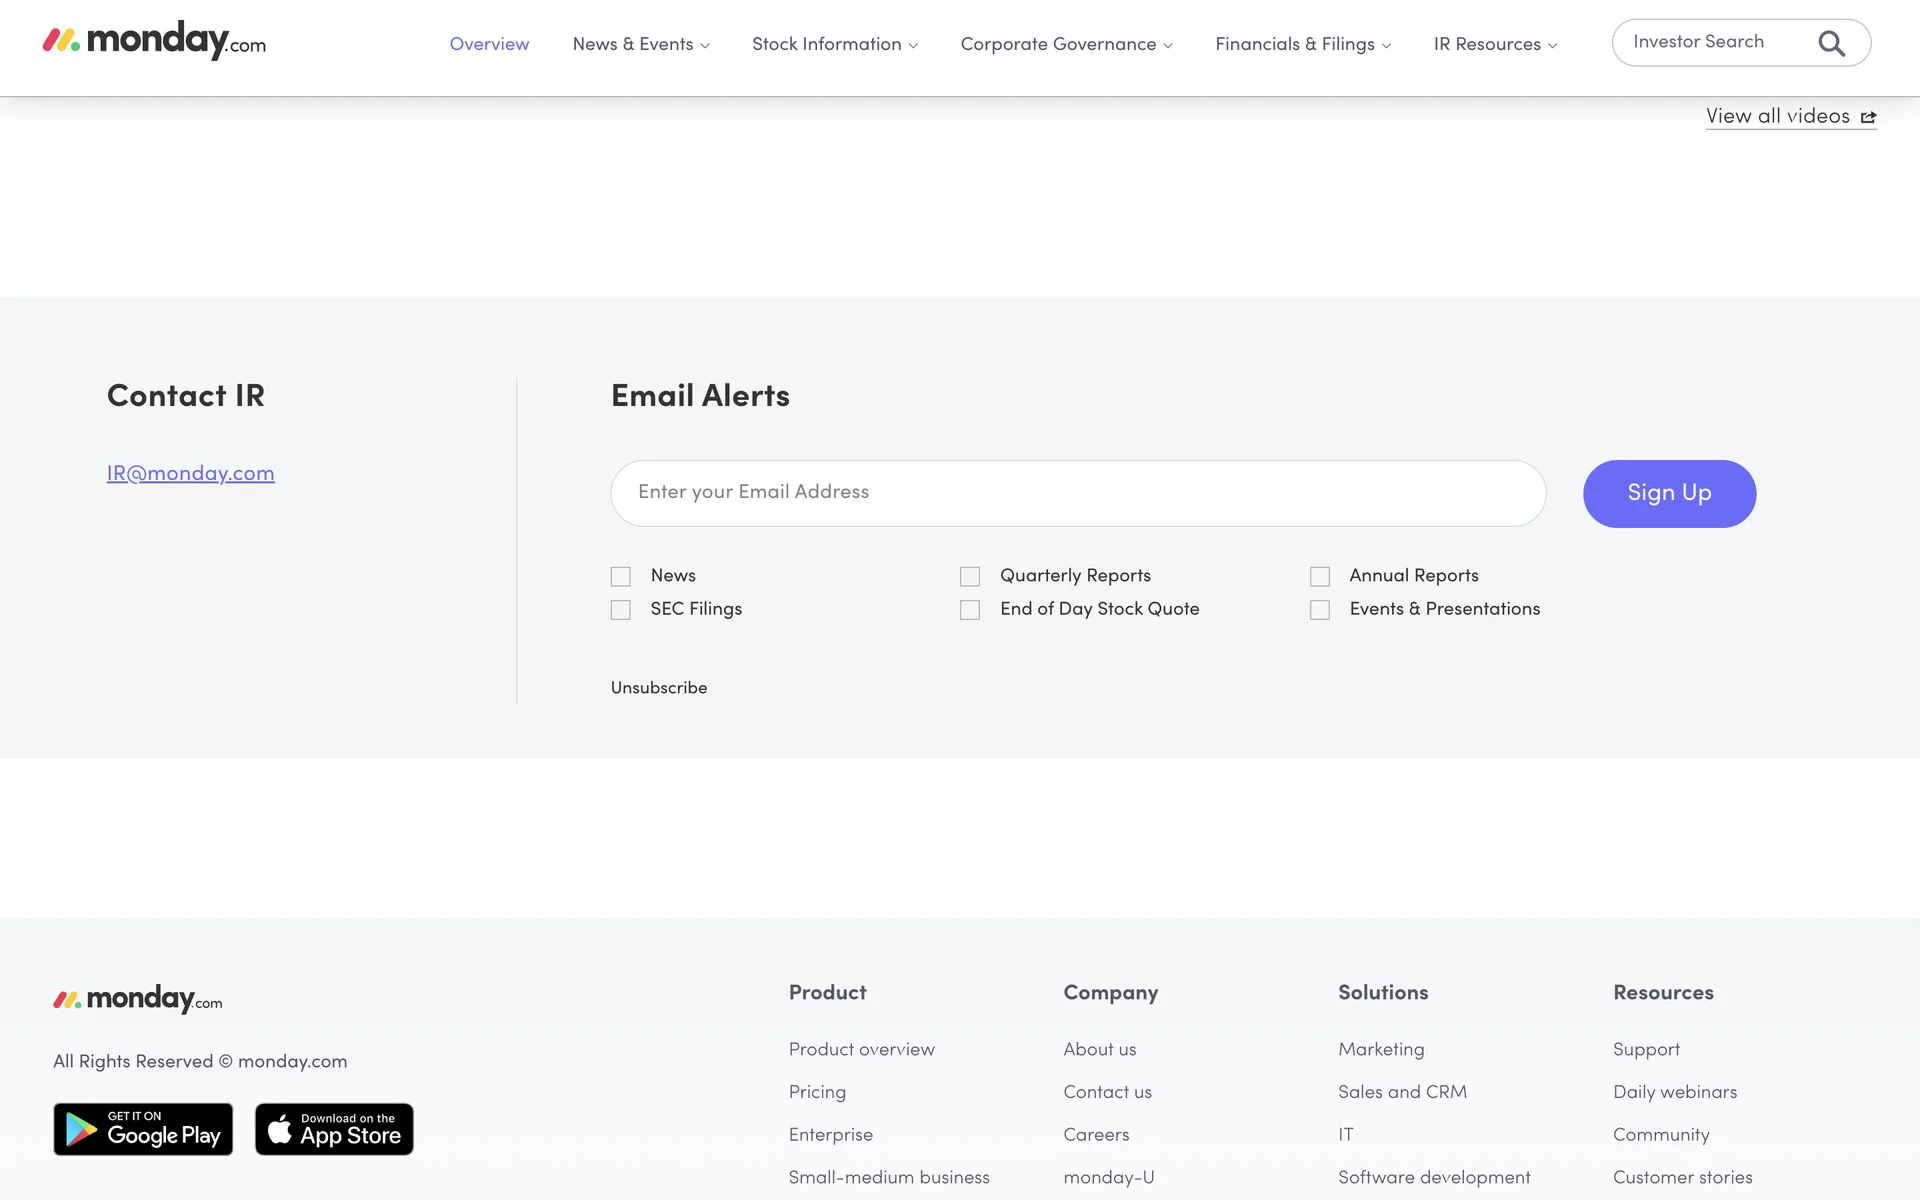Screen dimensions: 1920x1200
Task: Click the footer monday.com logo
Action: [x=138, y=999]
